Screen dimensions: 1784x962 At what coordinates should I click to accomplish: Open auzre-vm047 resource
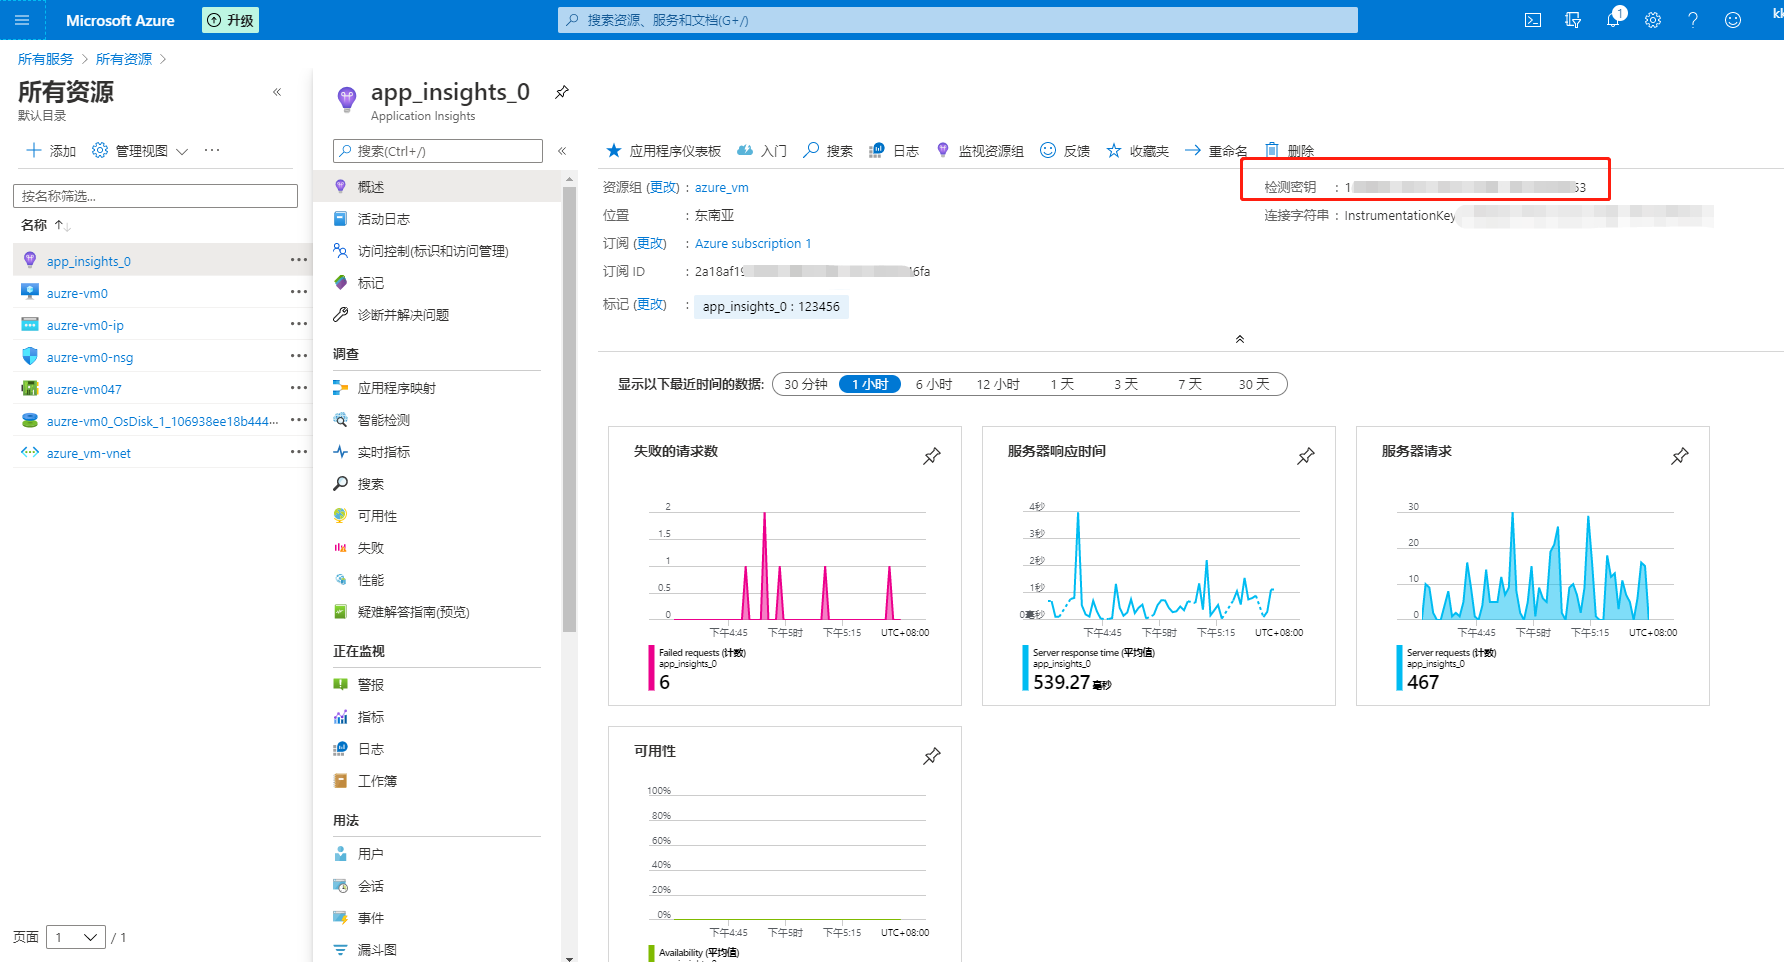[x=84, y=389]
